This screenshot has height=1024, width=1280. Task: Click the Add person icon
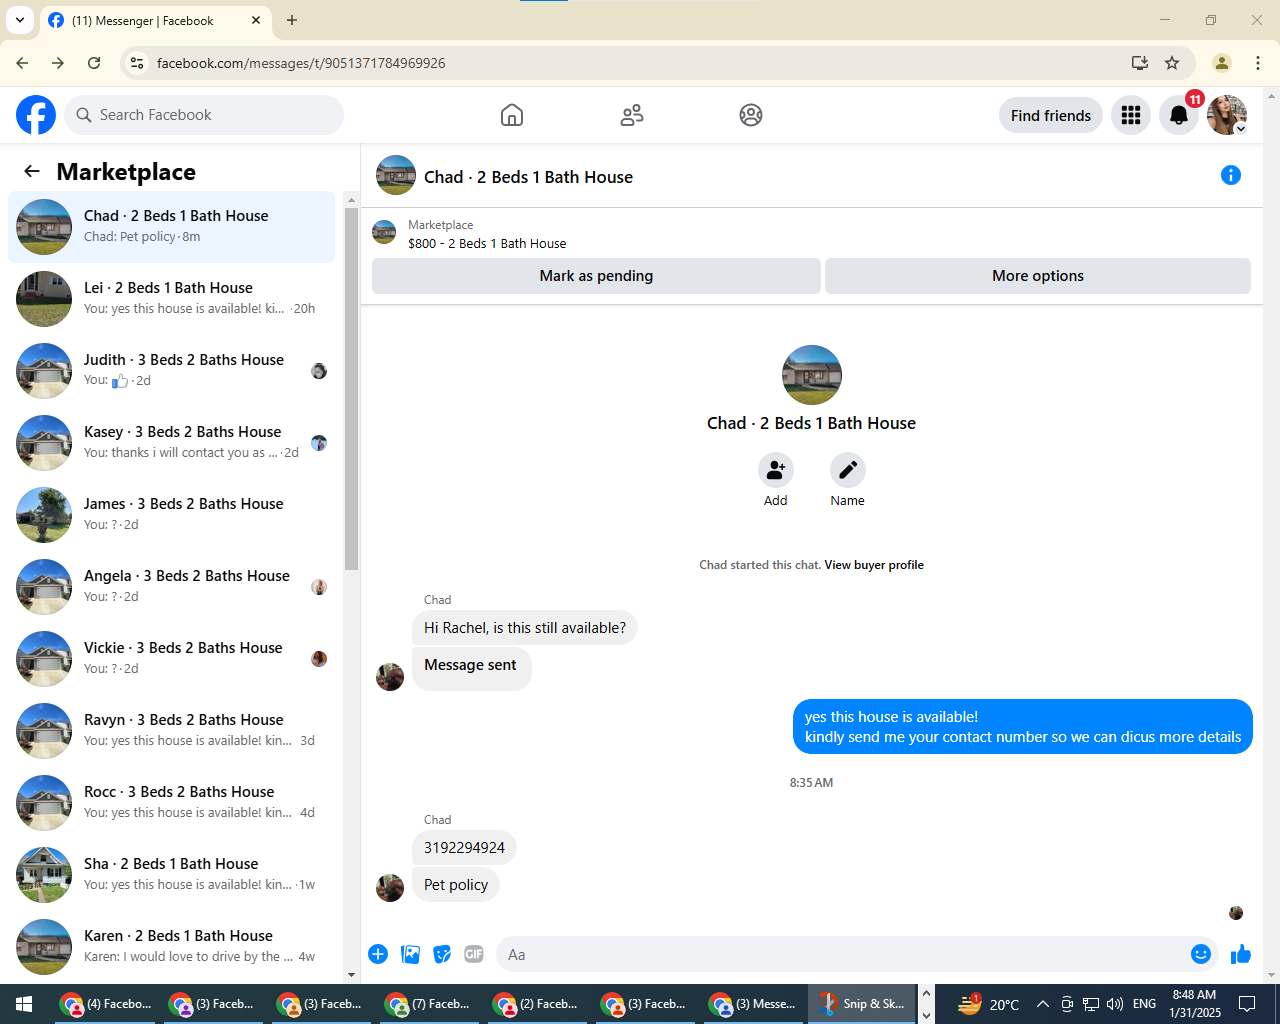click(776, 470)
